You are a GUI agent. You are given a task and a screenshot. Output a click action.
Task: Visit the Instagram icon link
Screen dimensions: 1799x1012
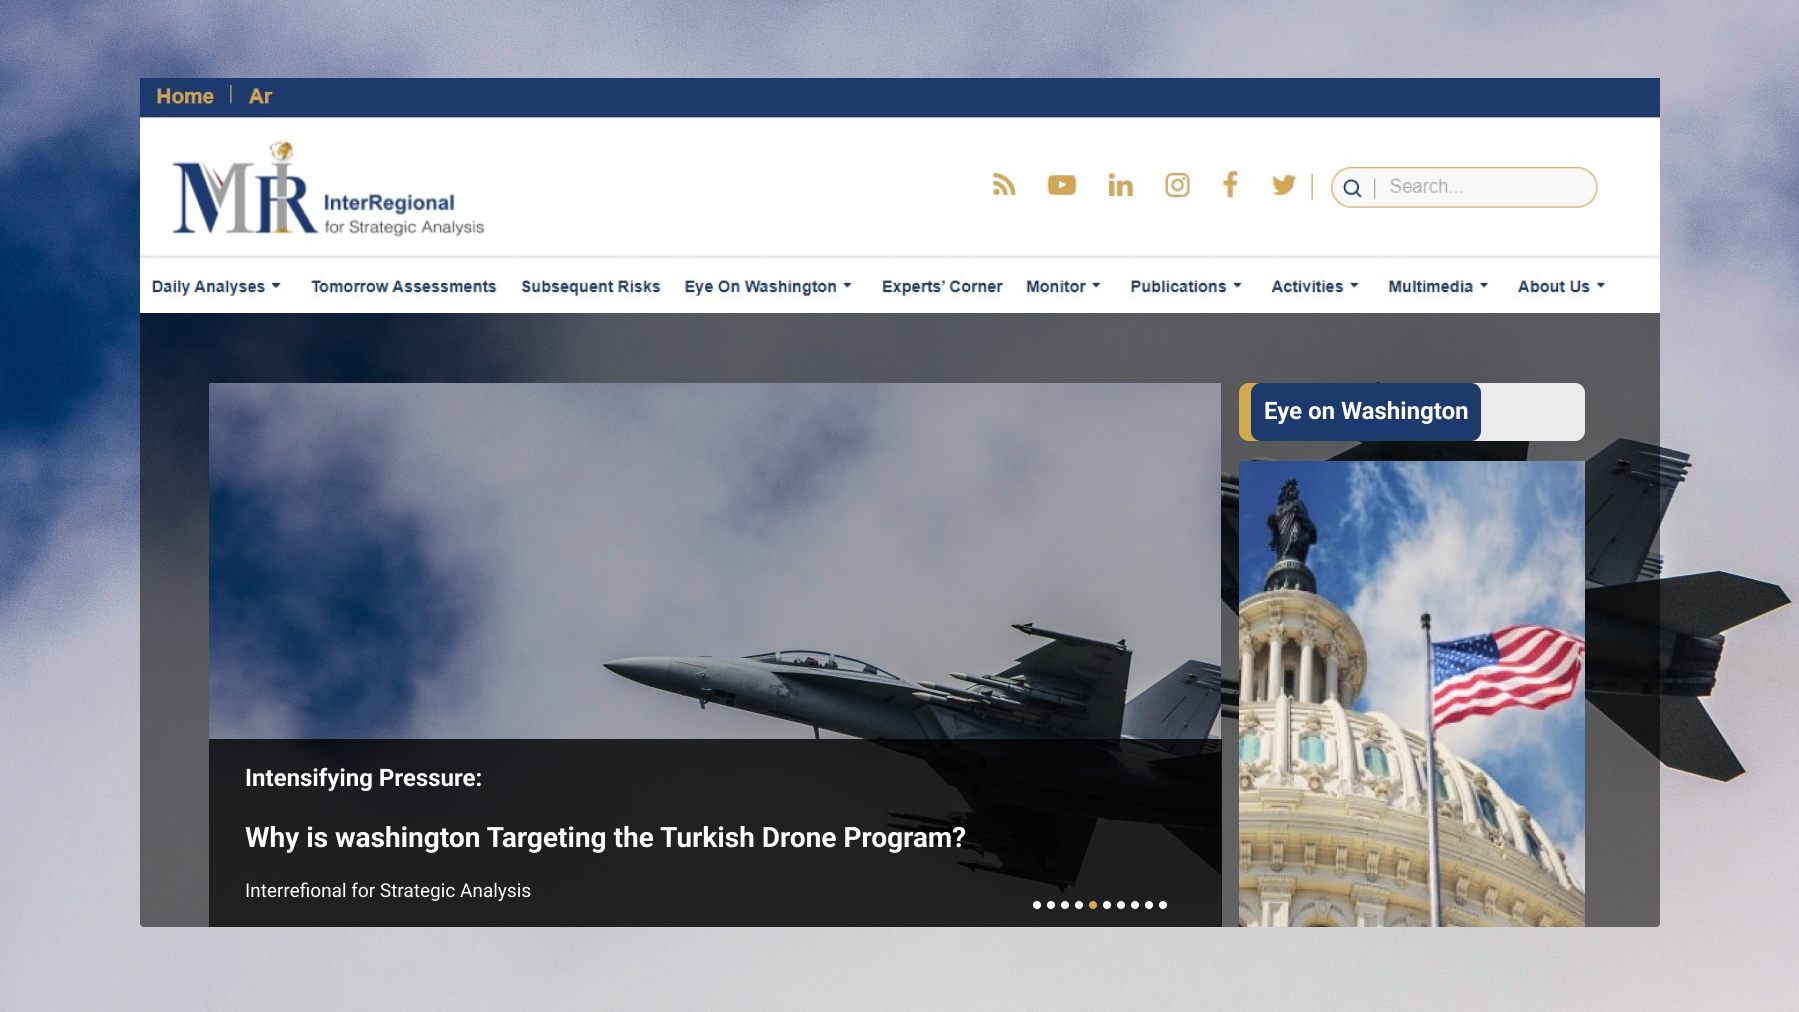point(1177,185)
